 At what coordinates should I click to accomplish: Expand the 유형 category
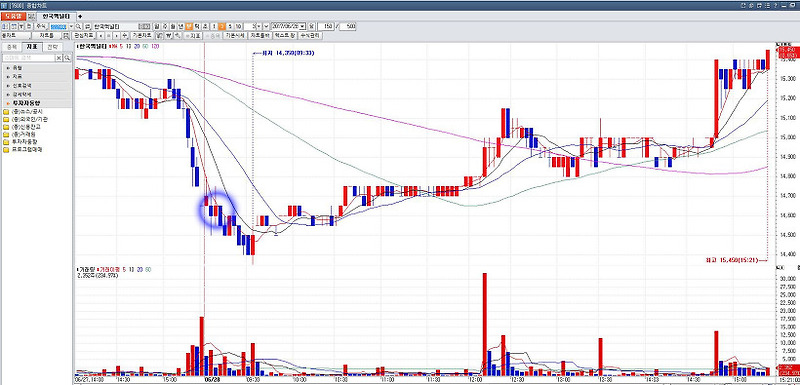pos(36,67)
